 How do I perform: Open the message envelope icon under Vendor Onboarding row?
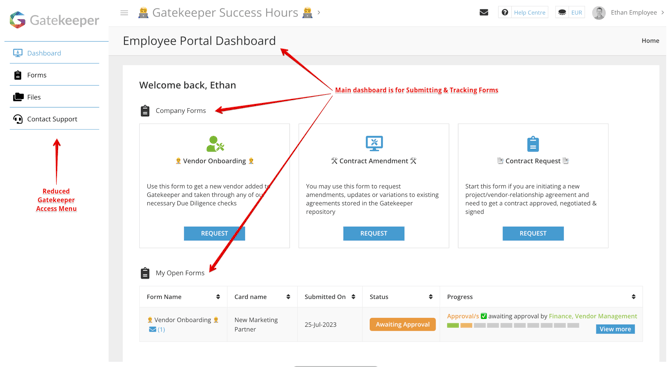[153, 329]
